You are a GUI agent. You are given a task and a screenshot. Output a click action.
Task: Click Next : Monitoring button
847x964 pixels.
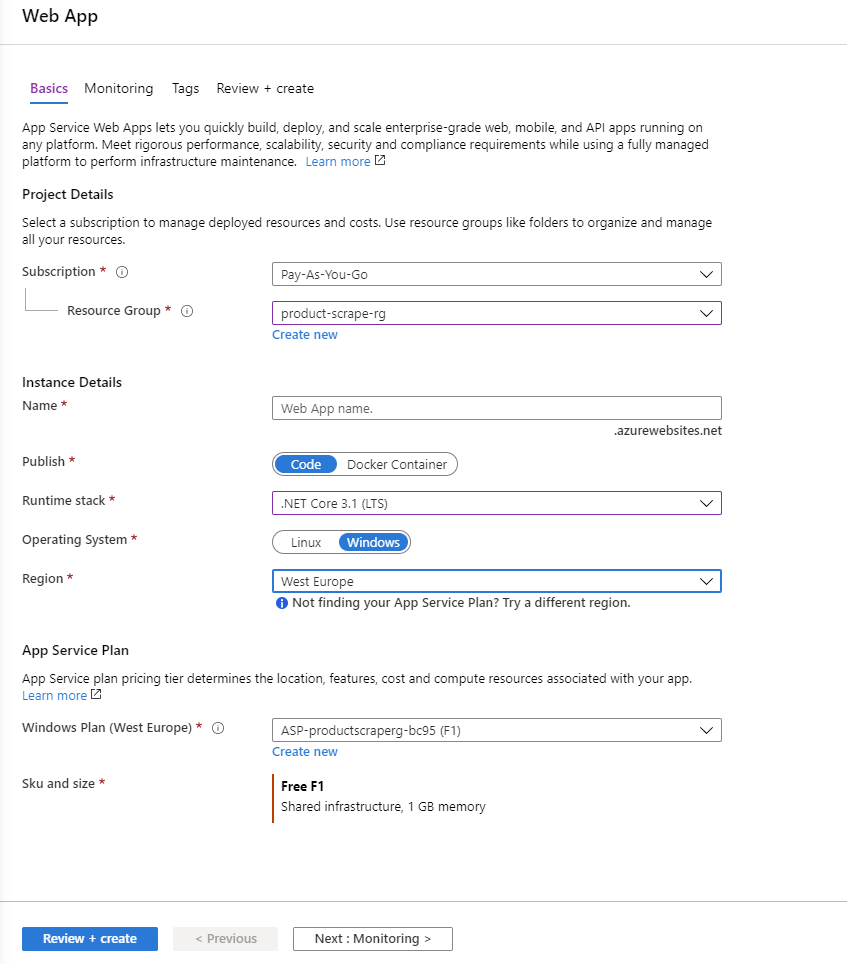click(x=372, y=939)
